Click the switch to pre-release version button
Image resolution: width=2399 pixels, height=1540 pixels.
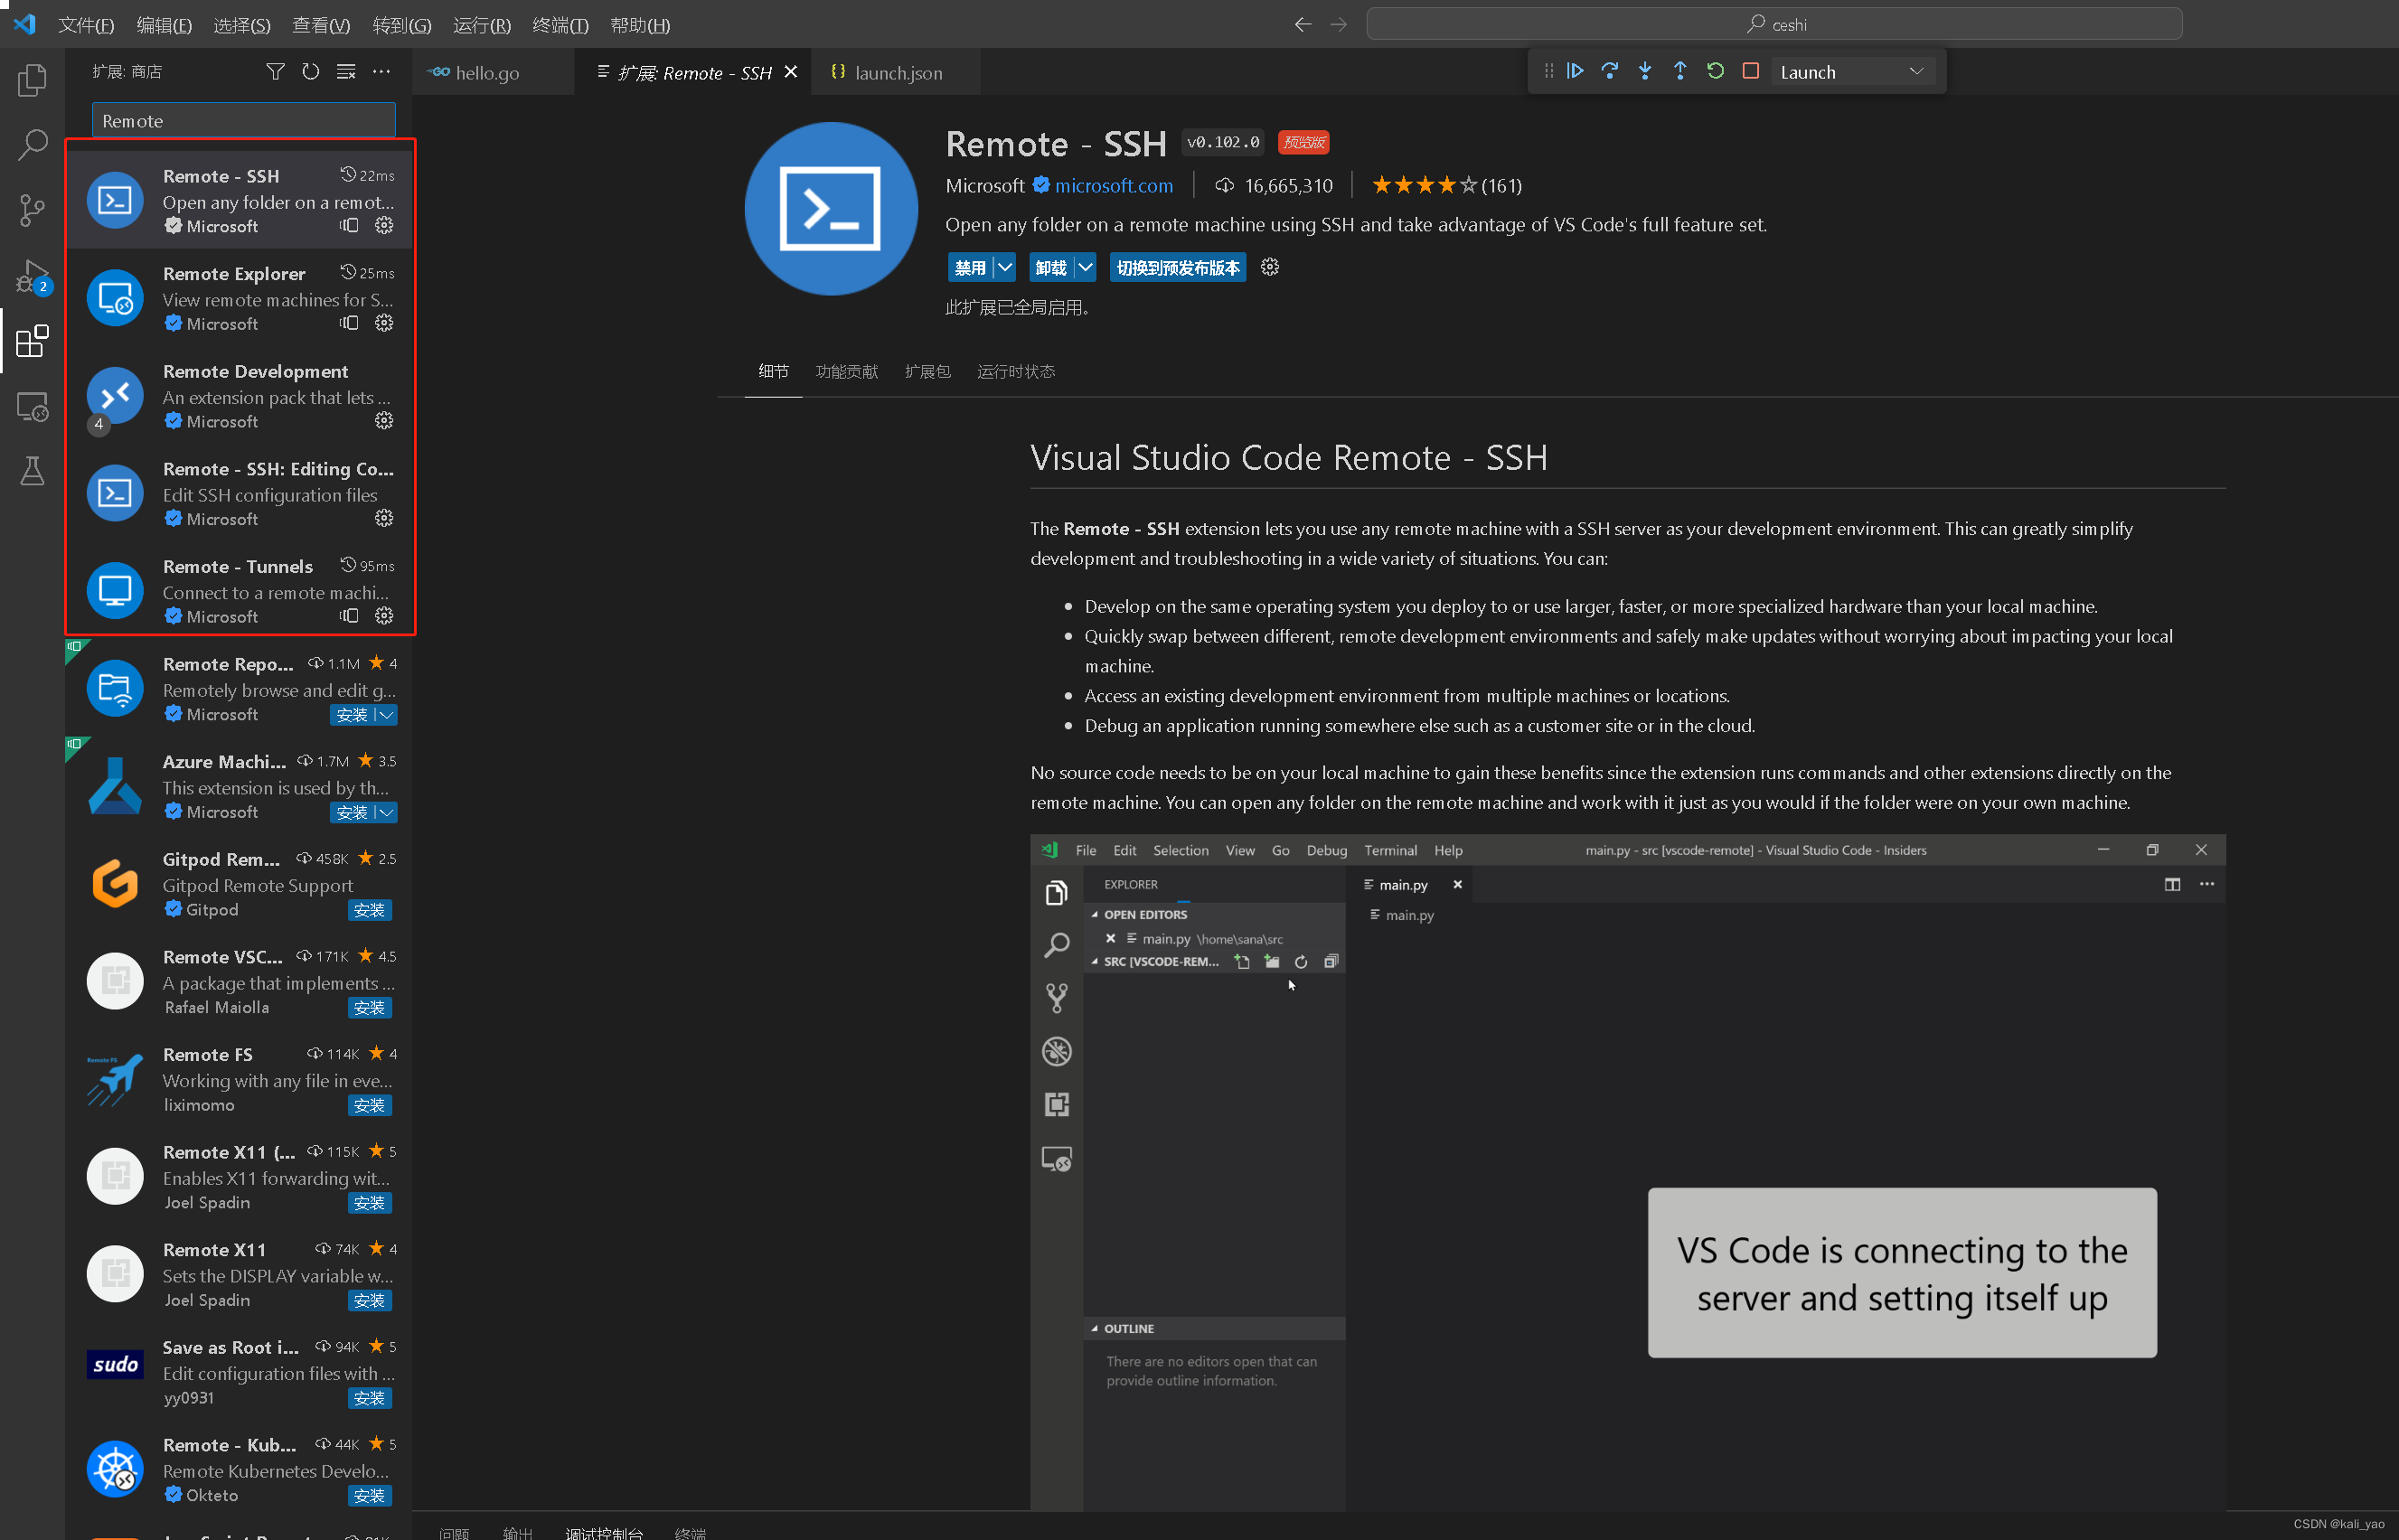[1177, 268]
